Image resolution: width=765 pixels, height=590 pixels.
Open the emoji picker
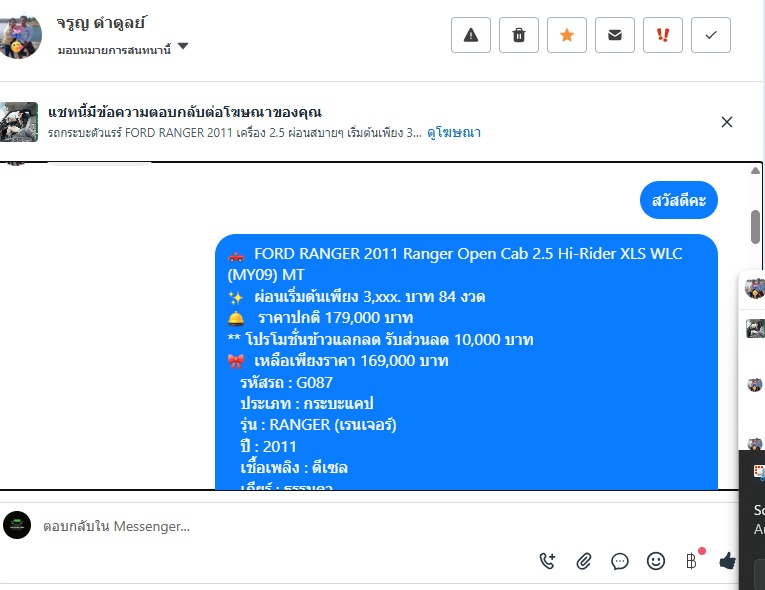pyautogui.click(x=656, y=561)
